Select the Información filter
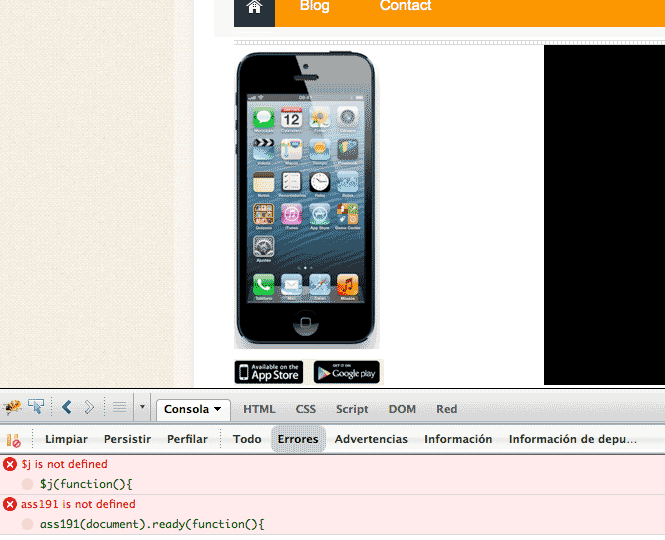This screenshot has height=540, width=665. point(458,439)
